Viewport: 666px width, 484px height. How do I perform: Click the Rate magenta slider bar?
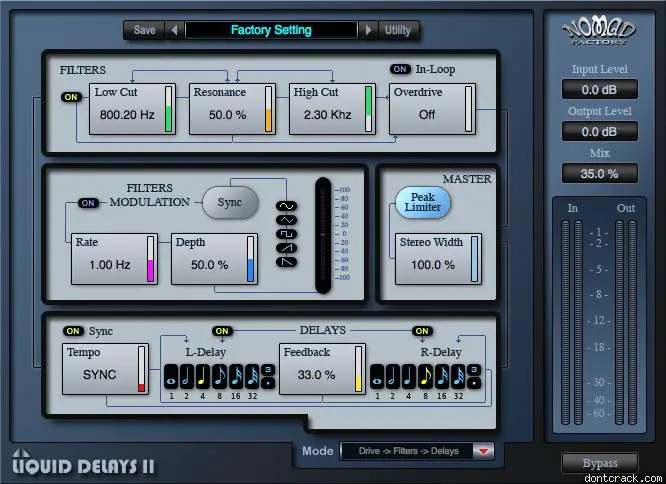point(150,259)
